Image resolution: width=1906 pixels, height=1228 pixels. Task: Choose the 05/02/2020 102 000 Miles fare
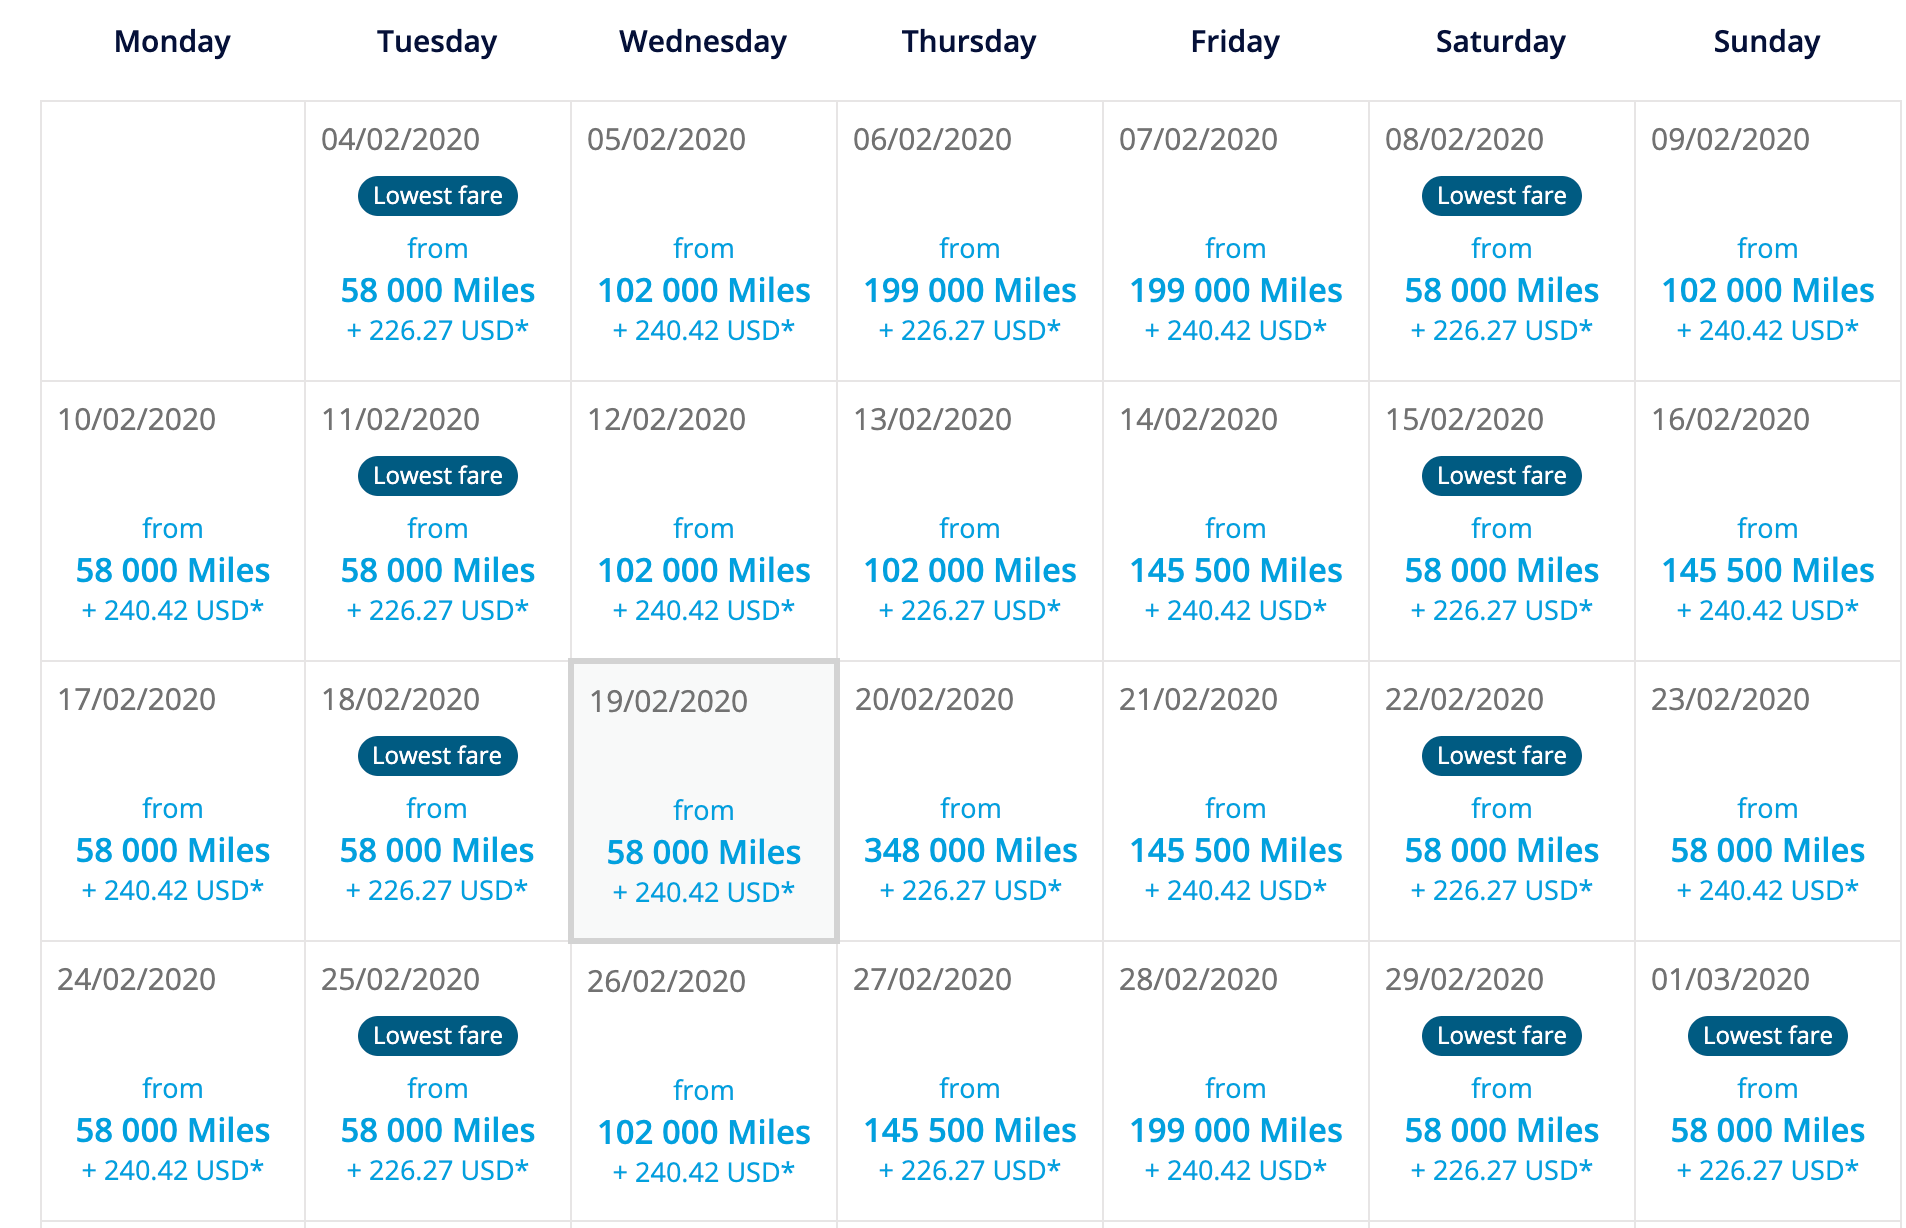704,241
